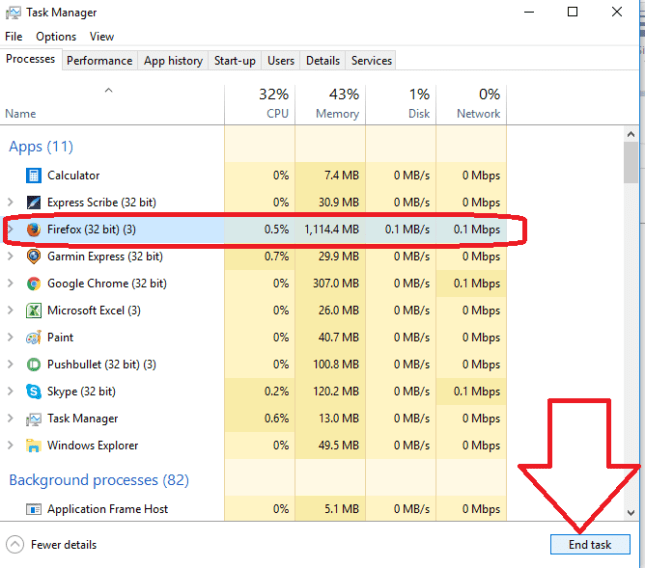
Task: Click the Pushbullet icon
Action: [x=33, y=365]
